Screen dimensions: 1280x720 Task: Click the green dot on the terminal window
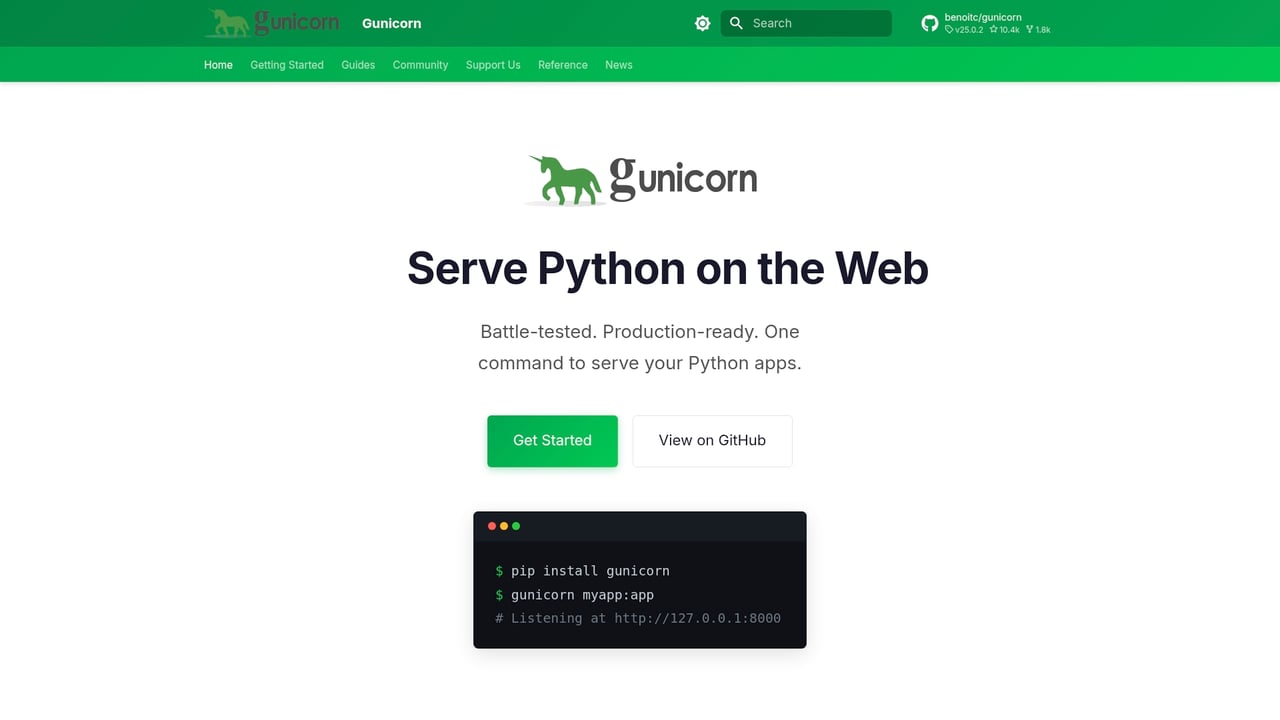(515, 525)
